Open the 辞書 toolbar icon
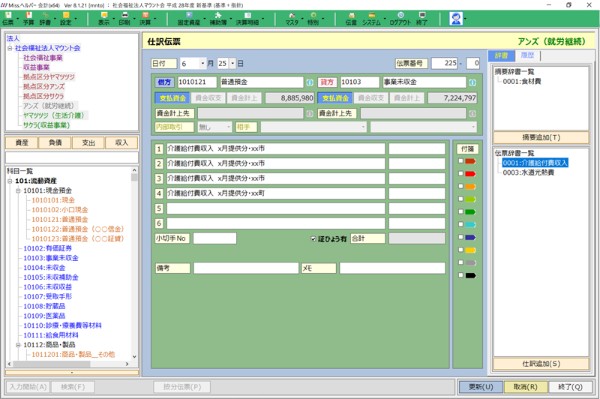 pyautogui.click(x=45, y=18)
